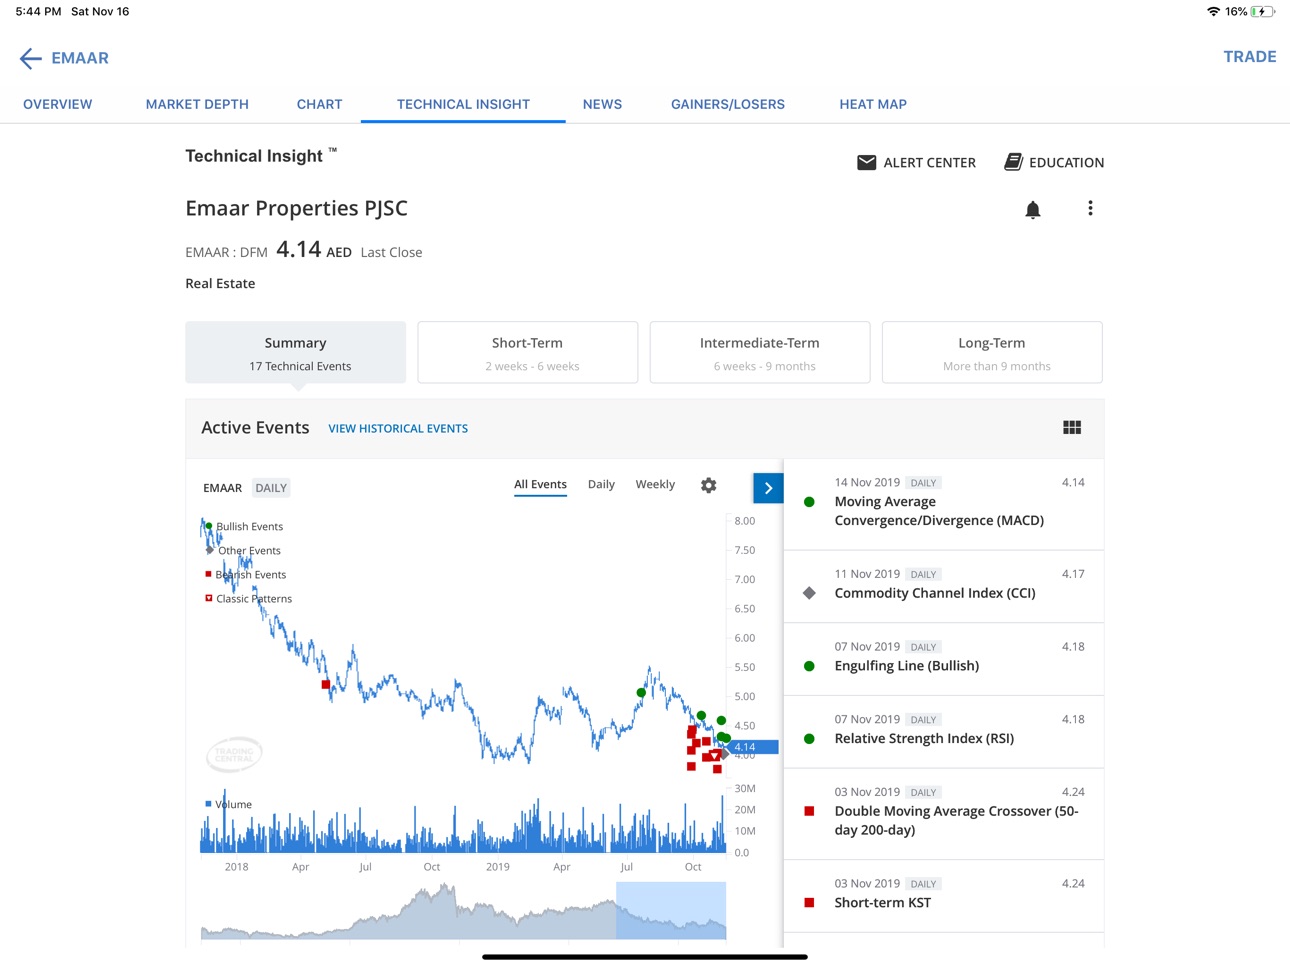1290x967 pixels.
Task: Click the battery status indicator
Action: 1263,12
